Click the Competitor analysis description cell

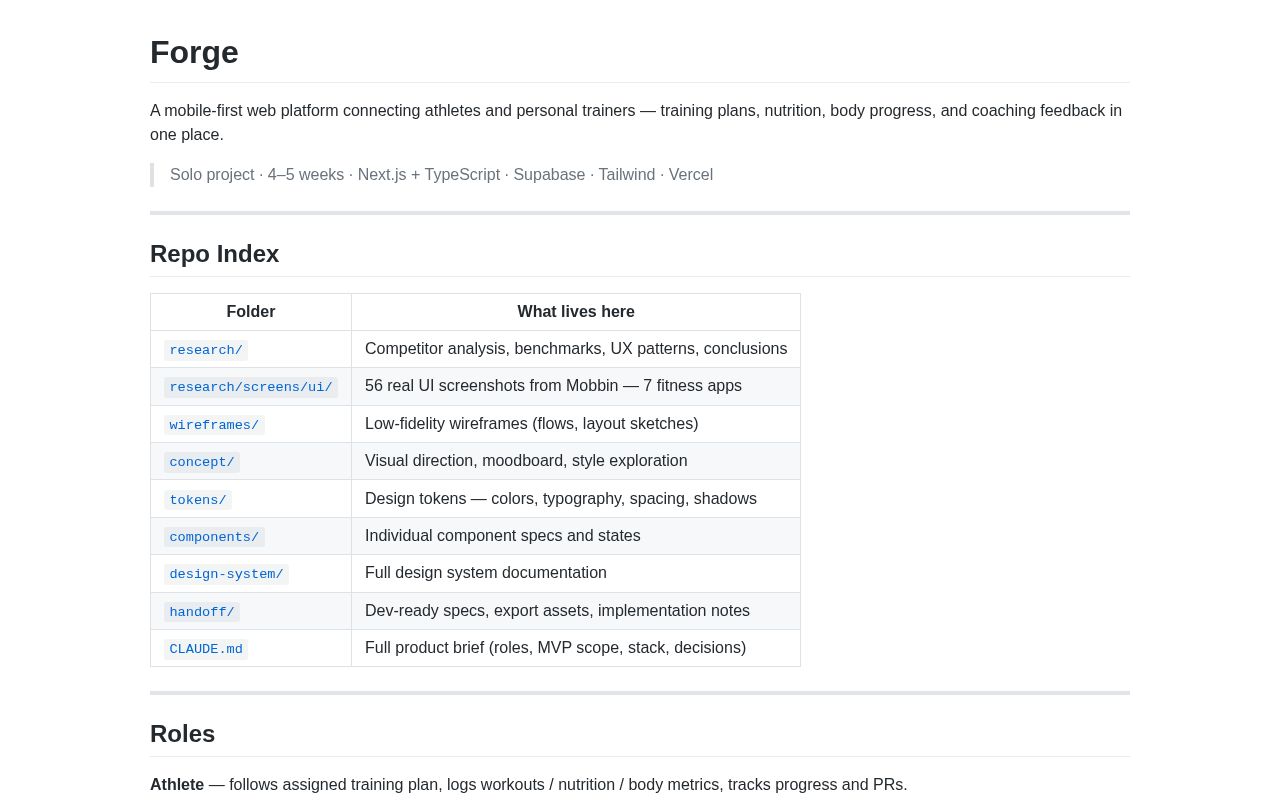[576, 349]
